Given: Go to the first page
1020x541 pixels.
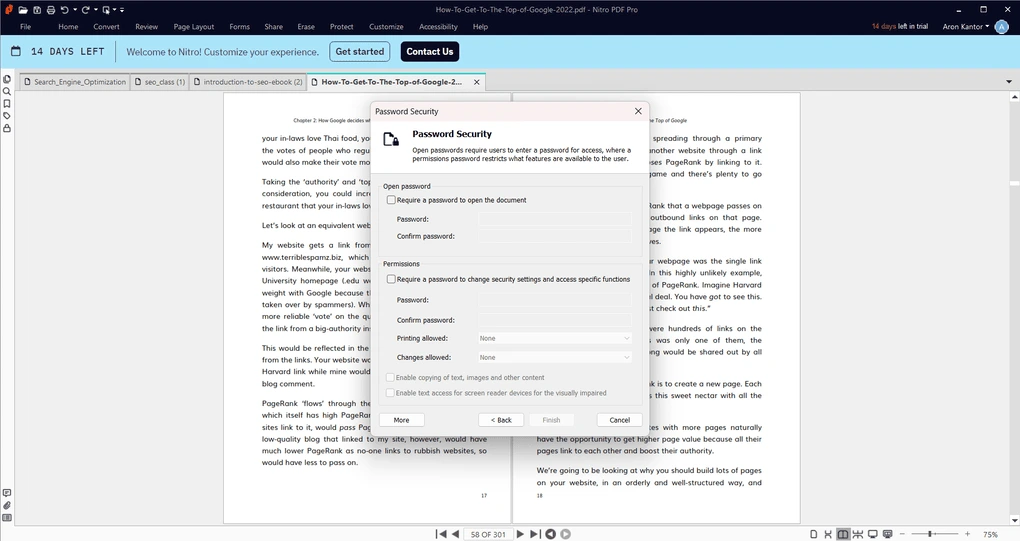Looking at the screenshot, I should point(441,534).
